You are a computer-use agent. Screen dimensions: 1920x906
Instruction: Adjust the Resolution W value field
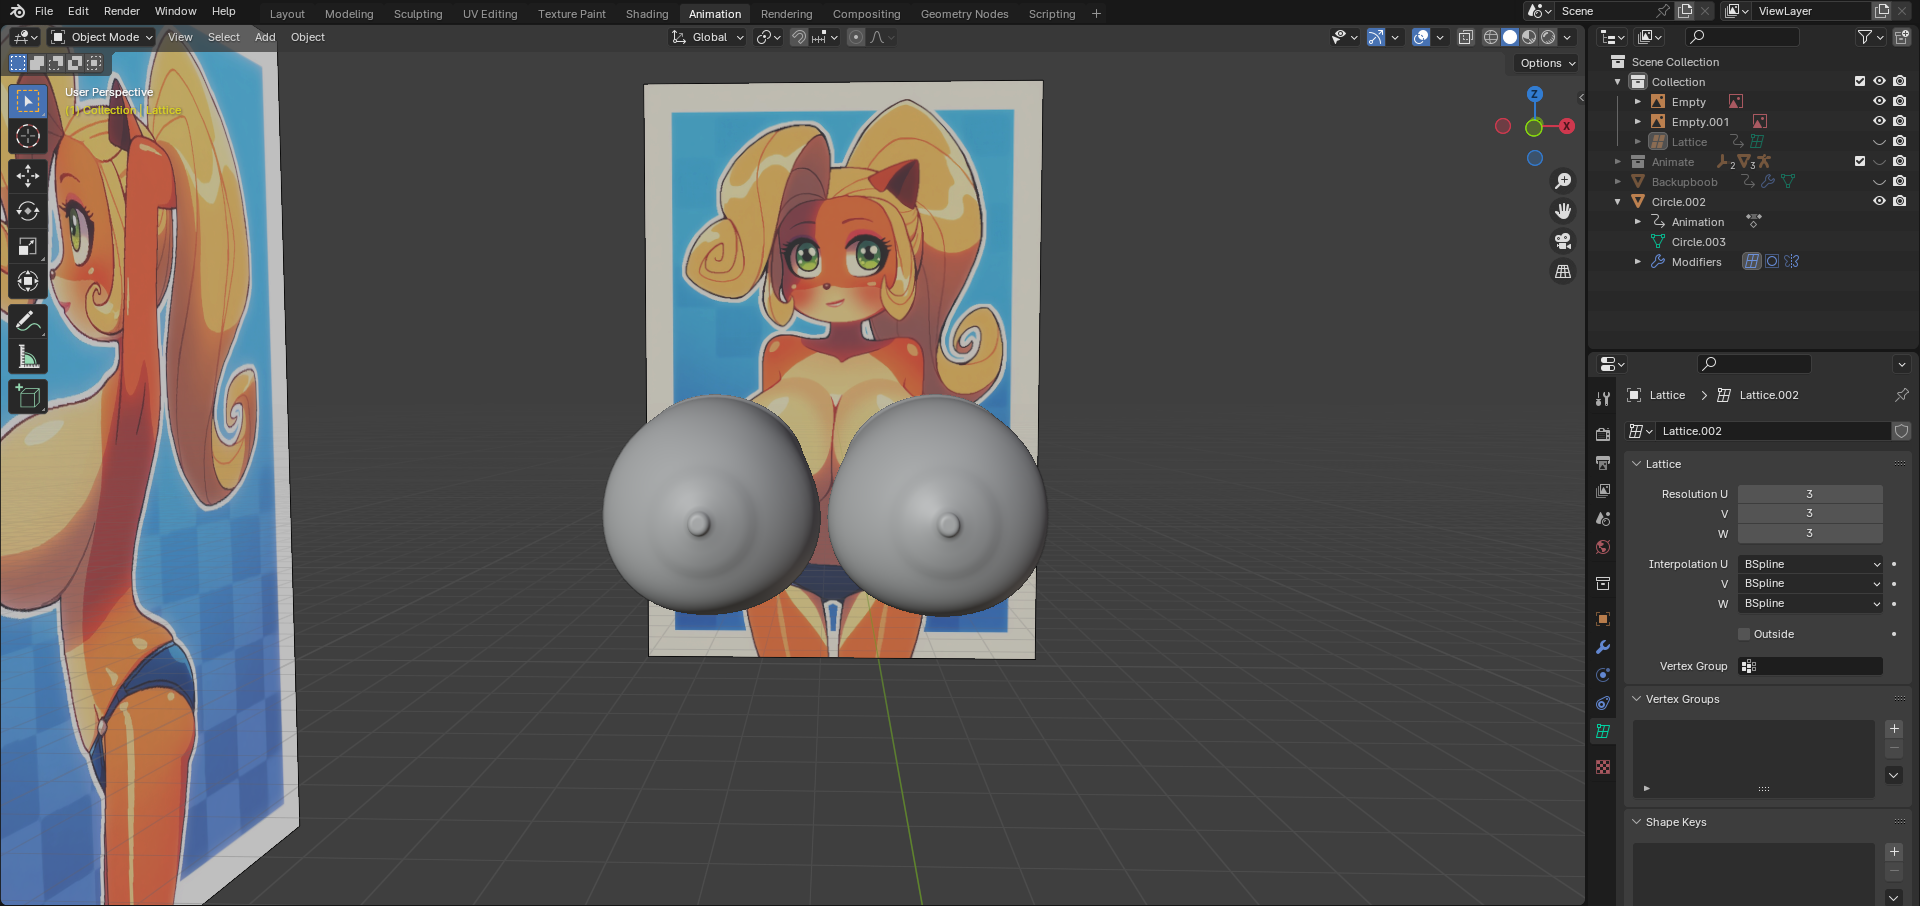[x=1810, y=534]
